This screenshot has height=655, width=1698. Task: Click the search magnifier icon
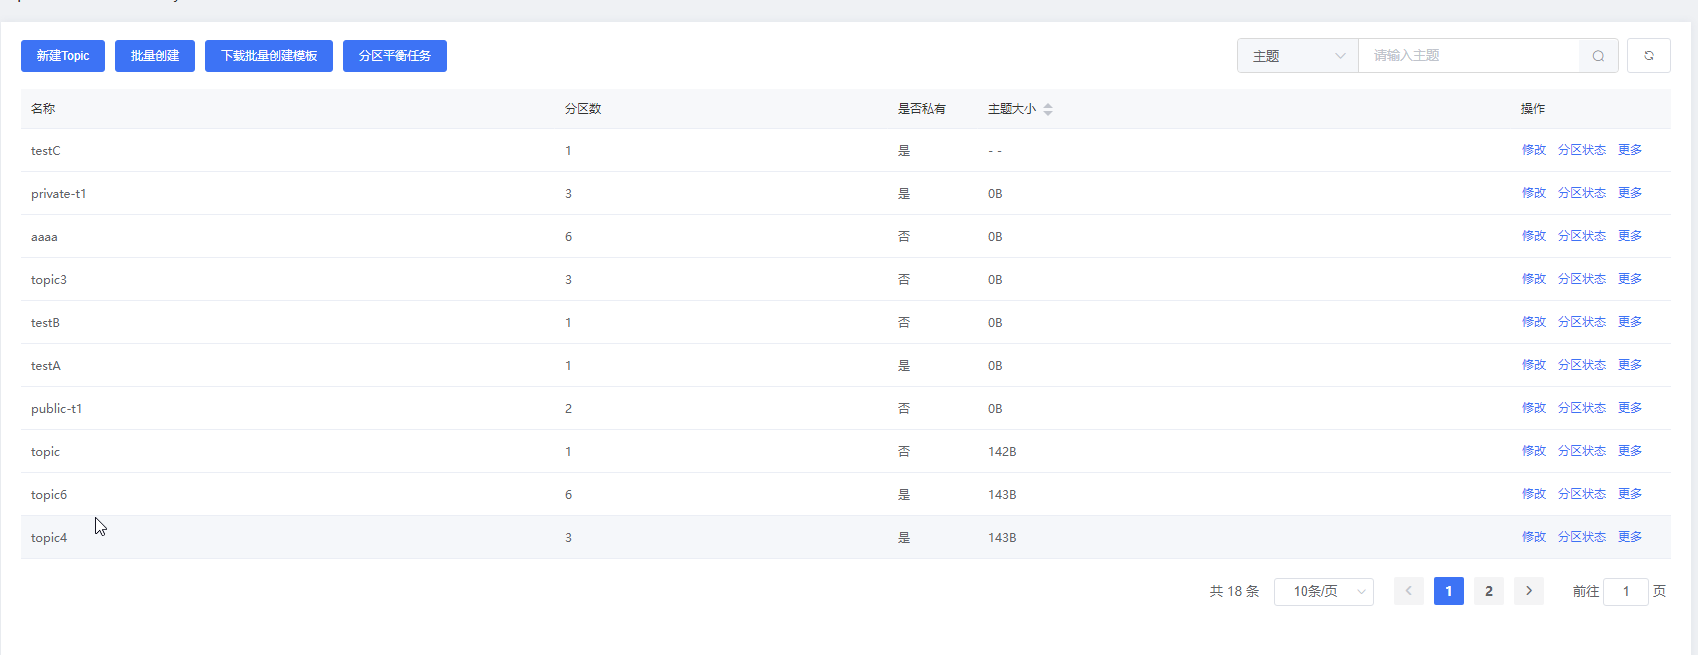1598,56
